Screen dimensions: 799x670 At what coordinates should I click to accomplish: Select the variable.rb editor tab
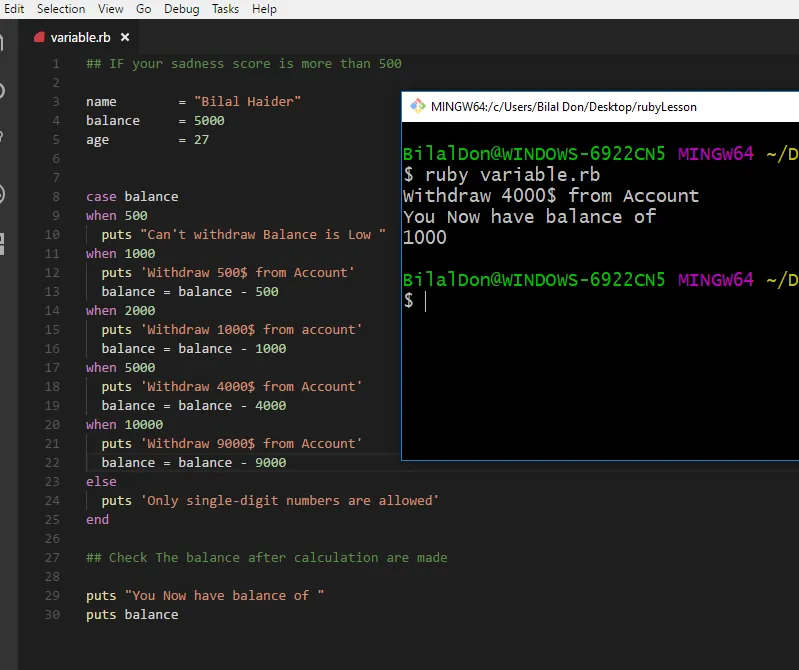pos(80,38)
